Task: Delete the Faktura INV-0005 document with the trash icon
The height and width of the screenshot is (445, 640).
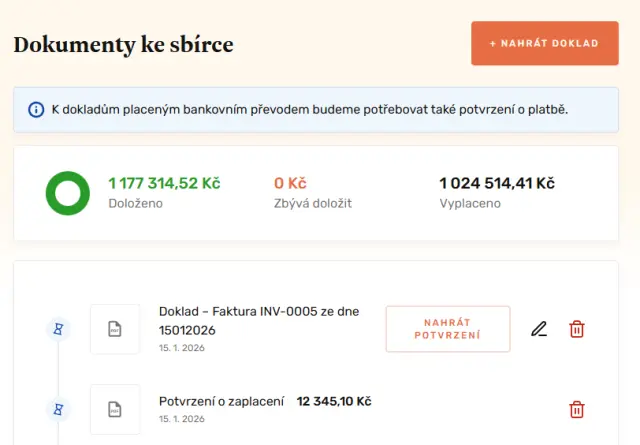Action: 577,329
